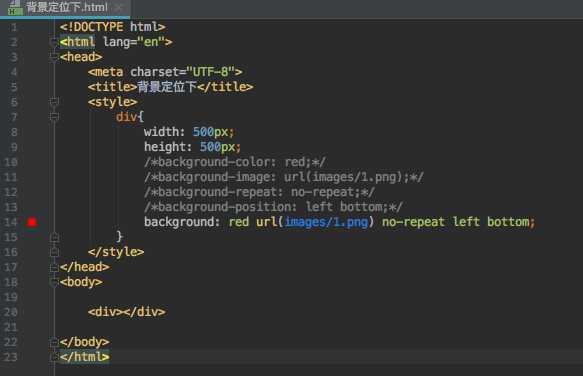Click the 'red' value in background shorthand

coord(239,222)
